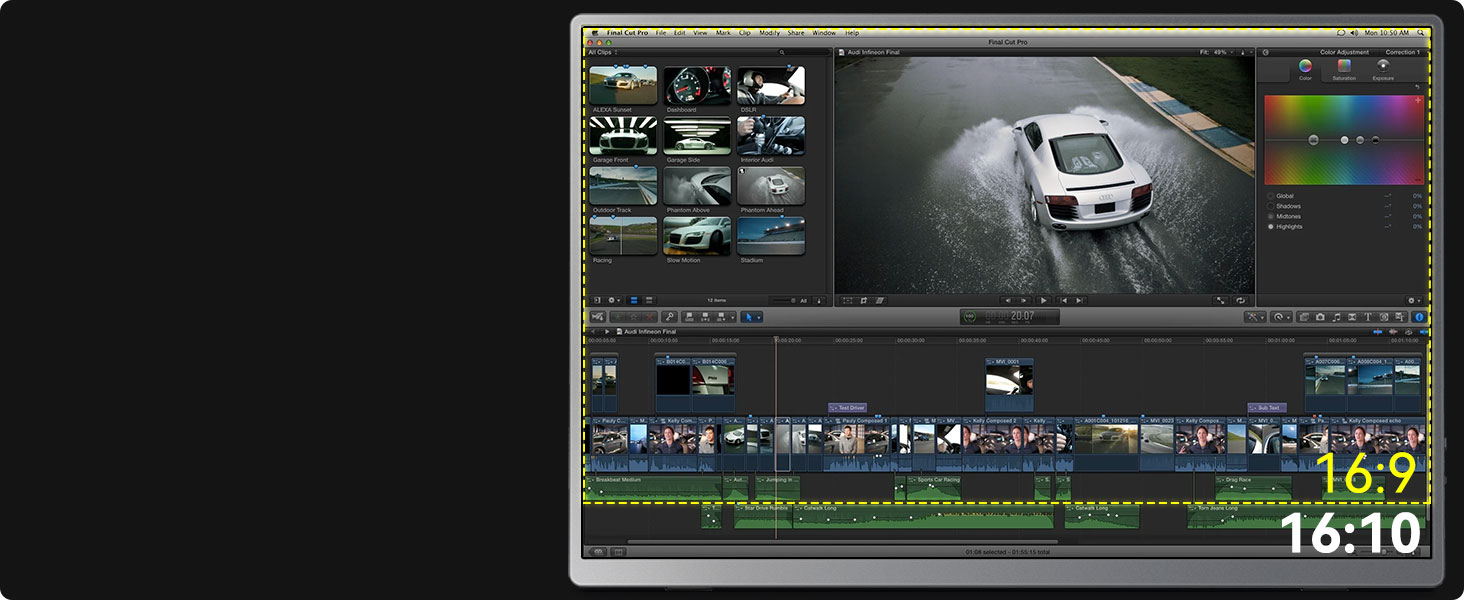This screenshot has height=600, width=1464.
Task: Open the Window menu
Action: pos(824,33)
